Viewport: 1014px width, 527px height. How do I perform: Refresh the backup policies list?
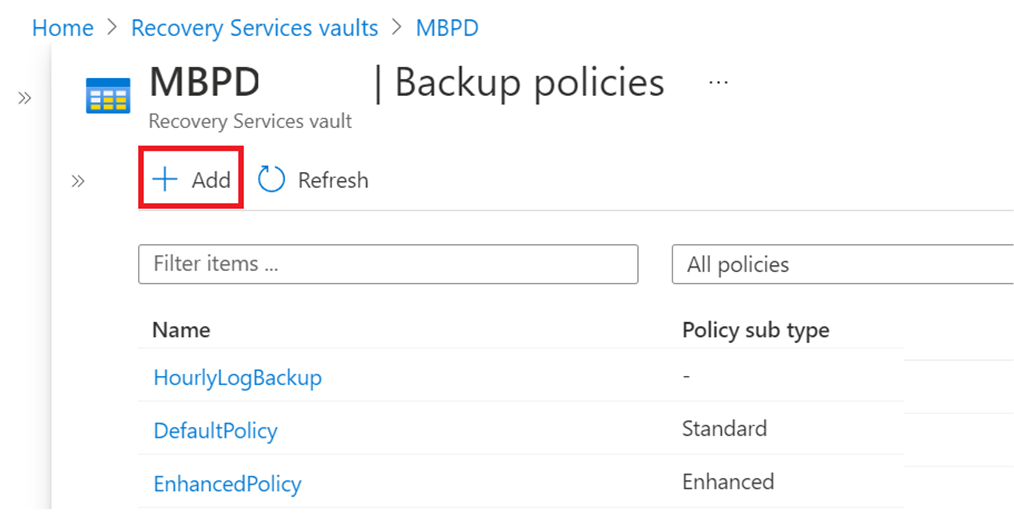(313, 180)
